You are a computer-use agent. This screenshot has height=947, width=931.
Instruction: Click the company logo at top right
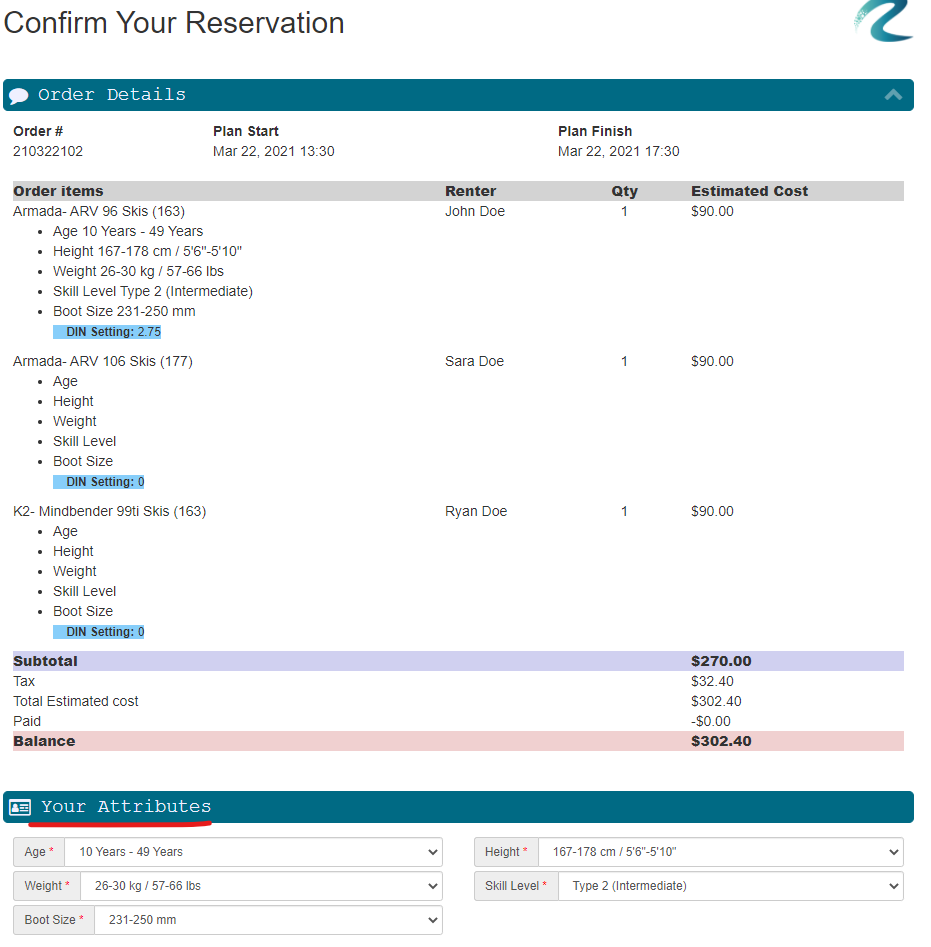pos(884,21)
